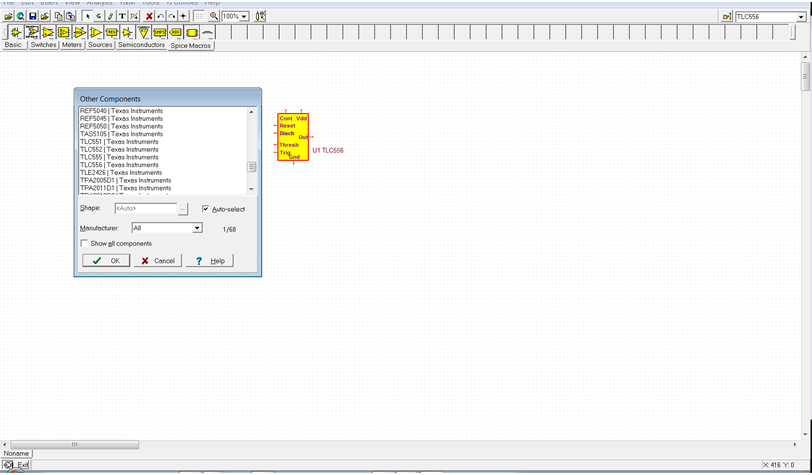Click the component list scroll-up arrow
Viewport: 812px width, 475px height.
click(x=252, y=112)
